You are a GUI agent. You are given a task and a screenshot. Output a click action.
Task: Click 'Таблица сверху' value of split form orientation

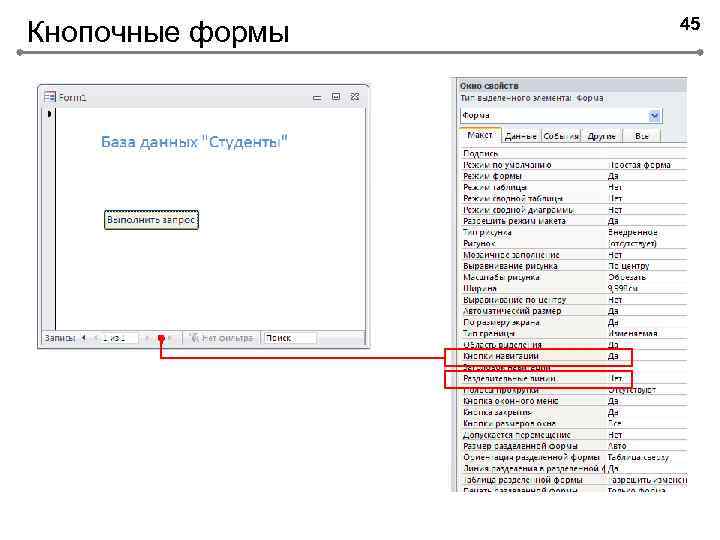pyautogui.click(x=639, y=457)
